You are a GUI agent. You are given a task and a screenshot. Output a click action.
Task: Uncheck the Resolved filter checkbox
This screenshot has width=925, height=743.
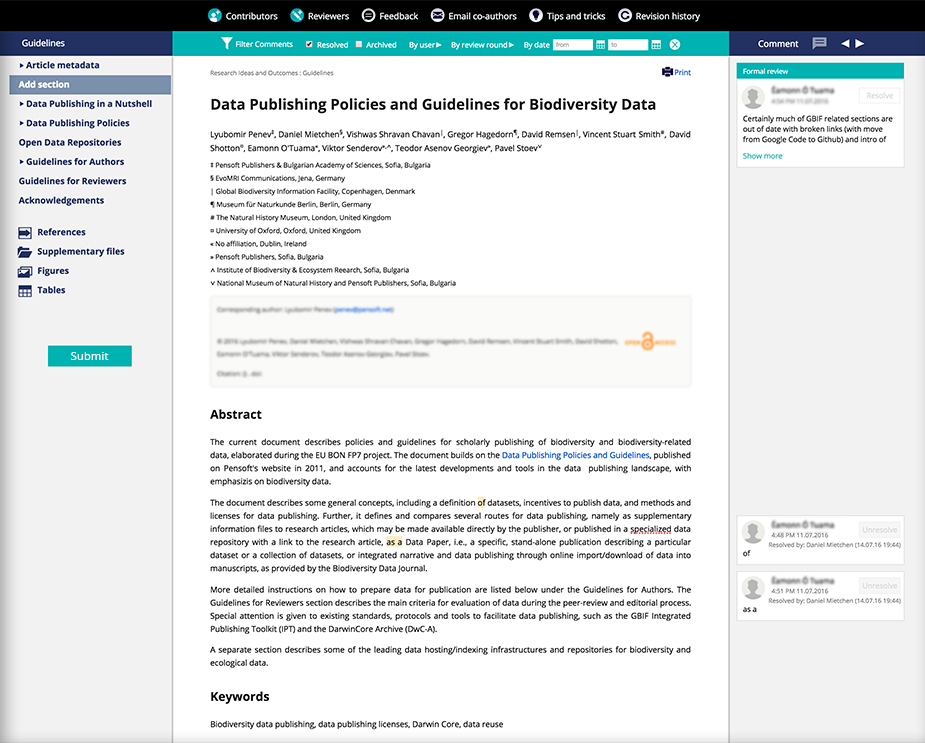309,44
